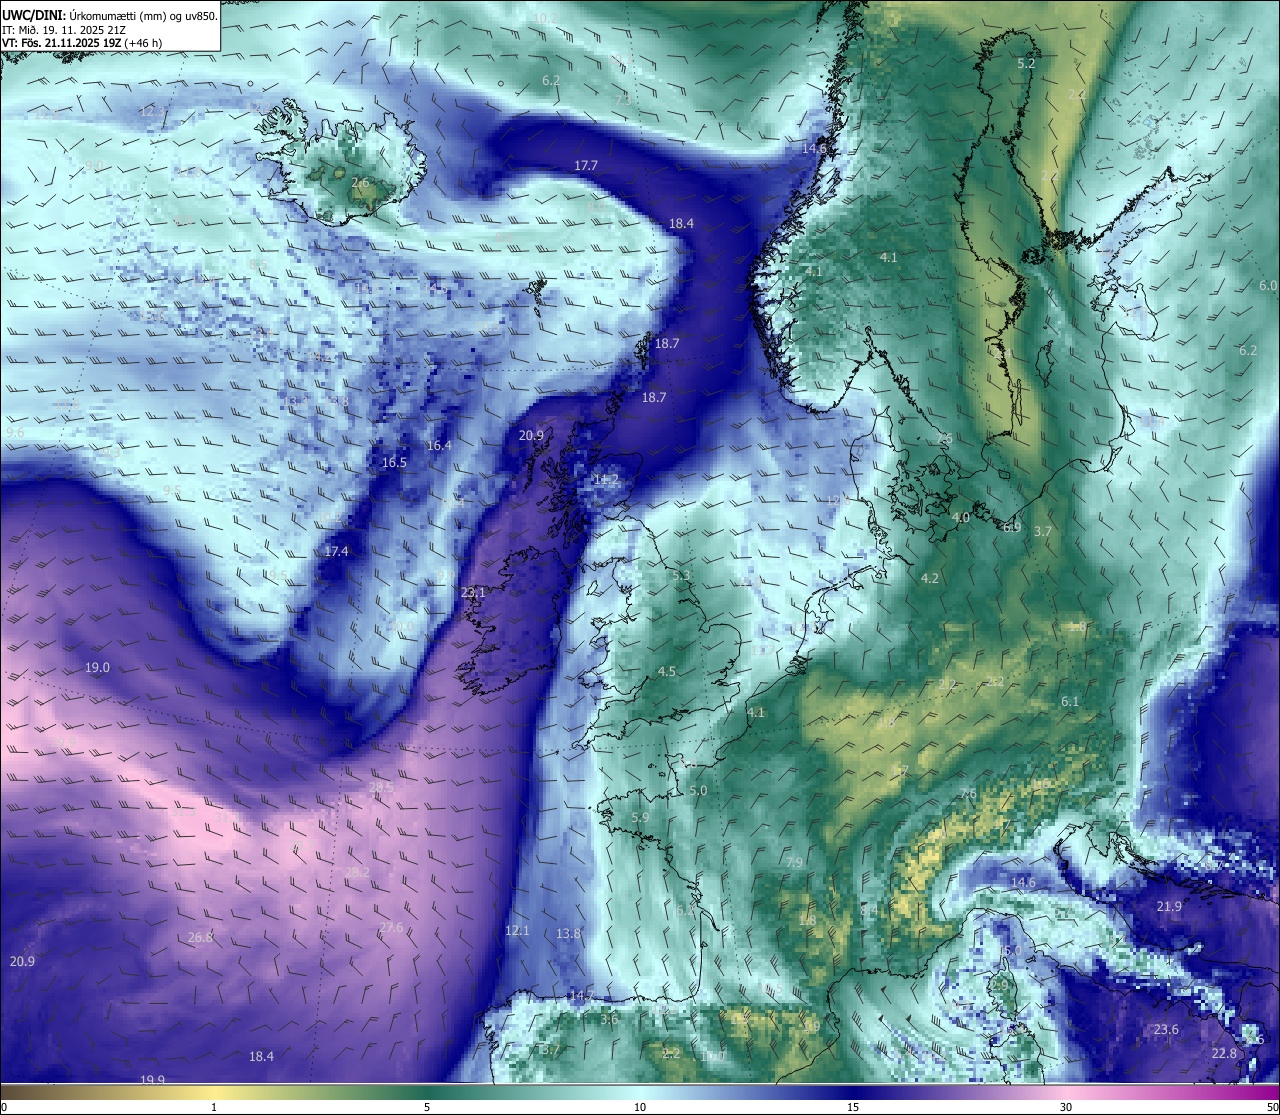Click the 16.4 value on the map
Screen dimensions: 1280x1115
(x=439, y=445)
